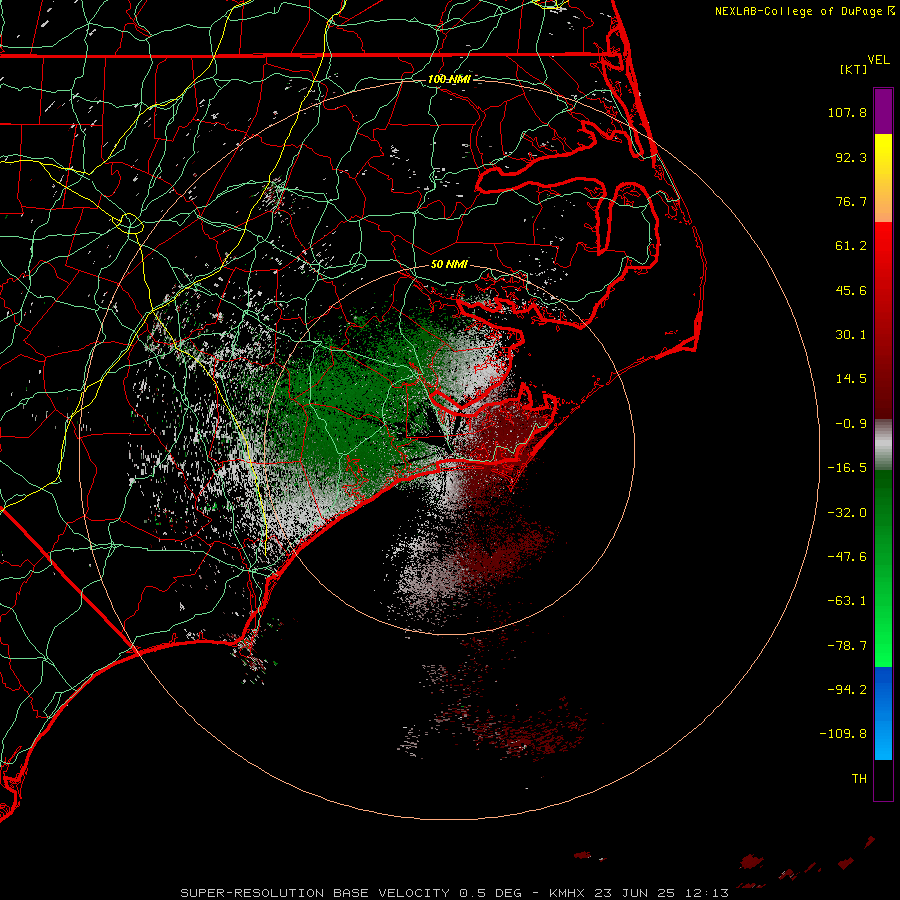Pick the red segment of the velocity scale
The image size is (900, 900).
pos(883,320)
